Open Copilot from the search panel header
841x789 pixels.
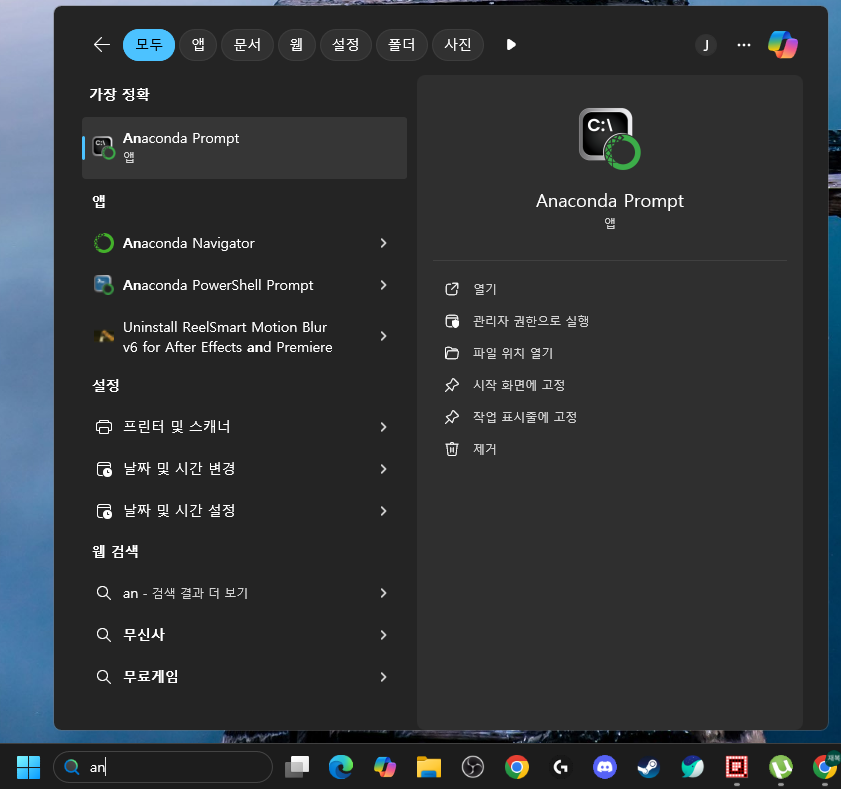point(783,45)
